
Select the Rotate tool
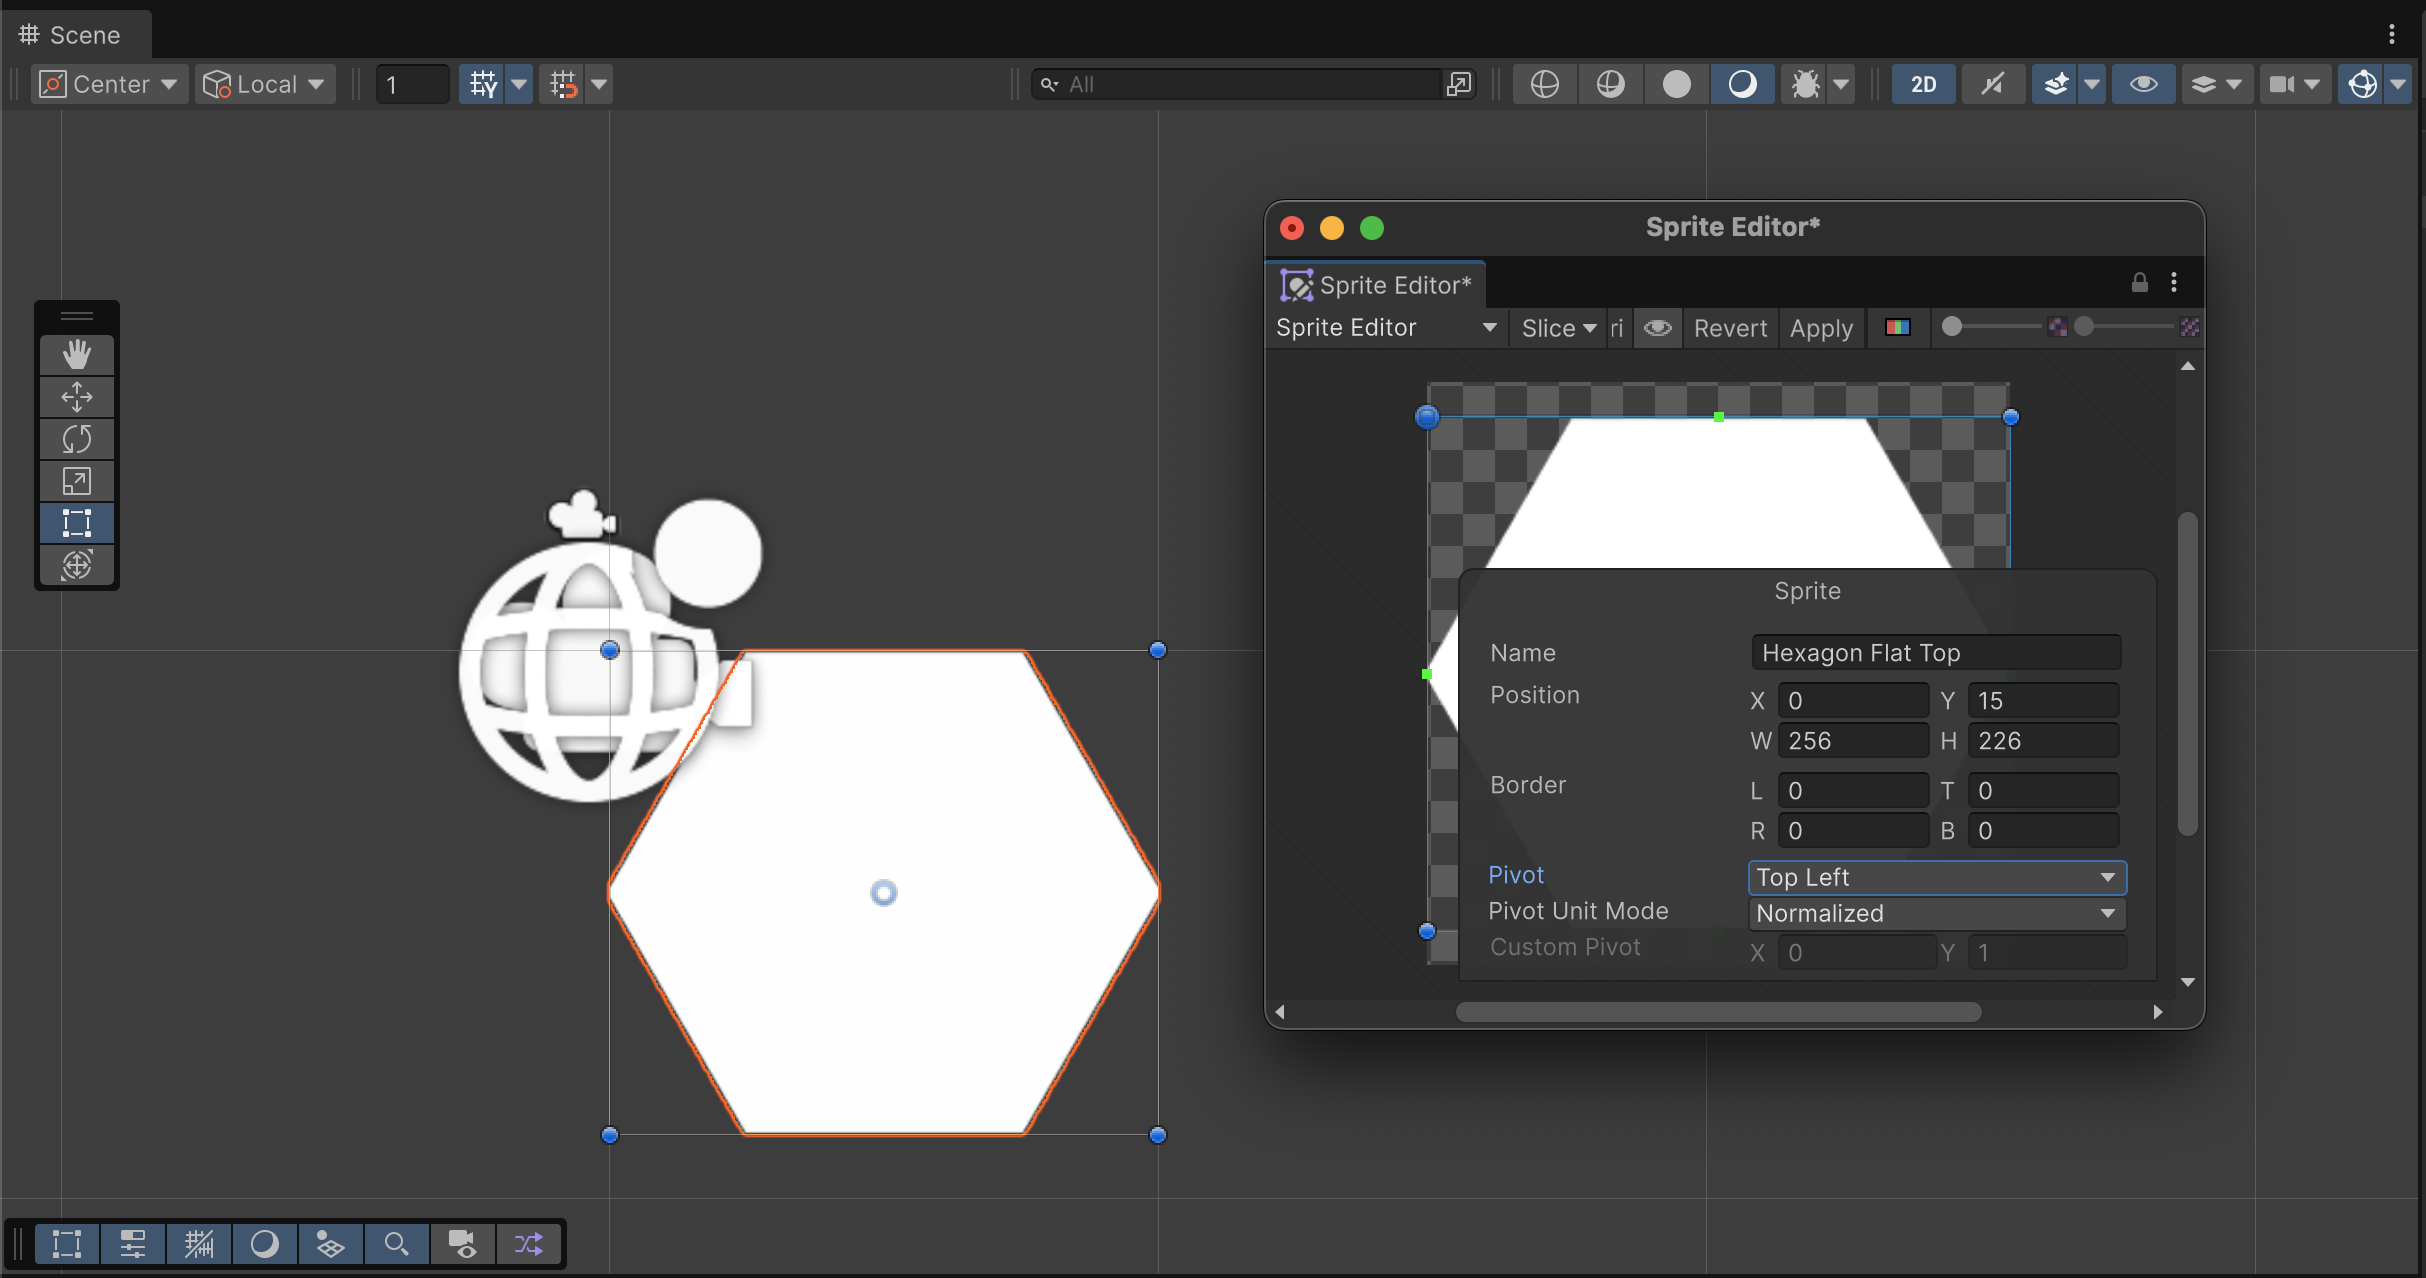pos(77,439)
